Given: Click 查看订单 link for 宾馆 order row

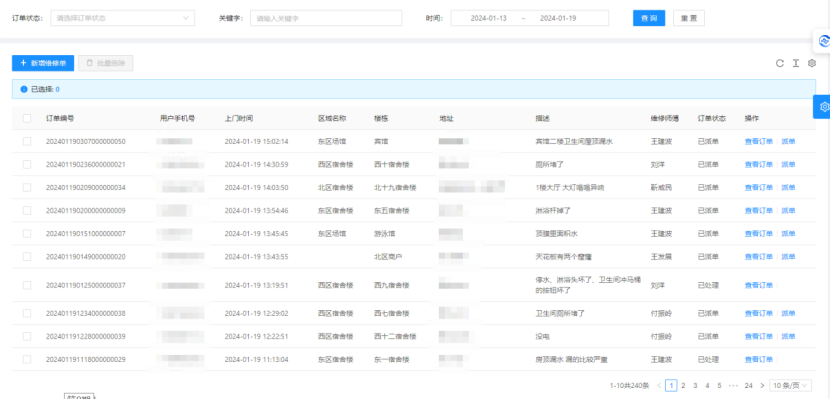Looking at the screenshot, I should tap(759, 141).
